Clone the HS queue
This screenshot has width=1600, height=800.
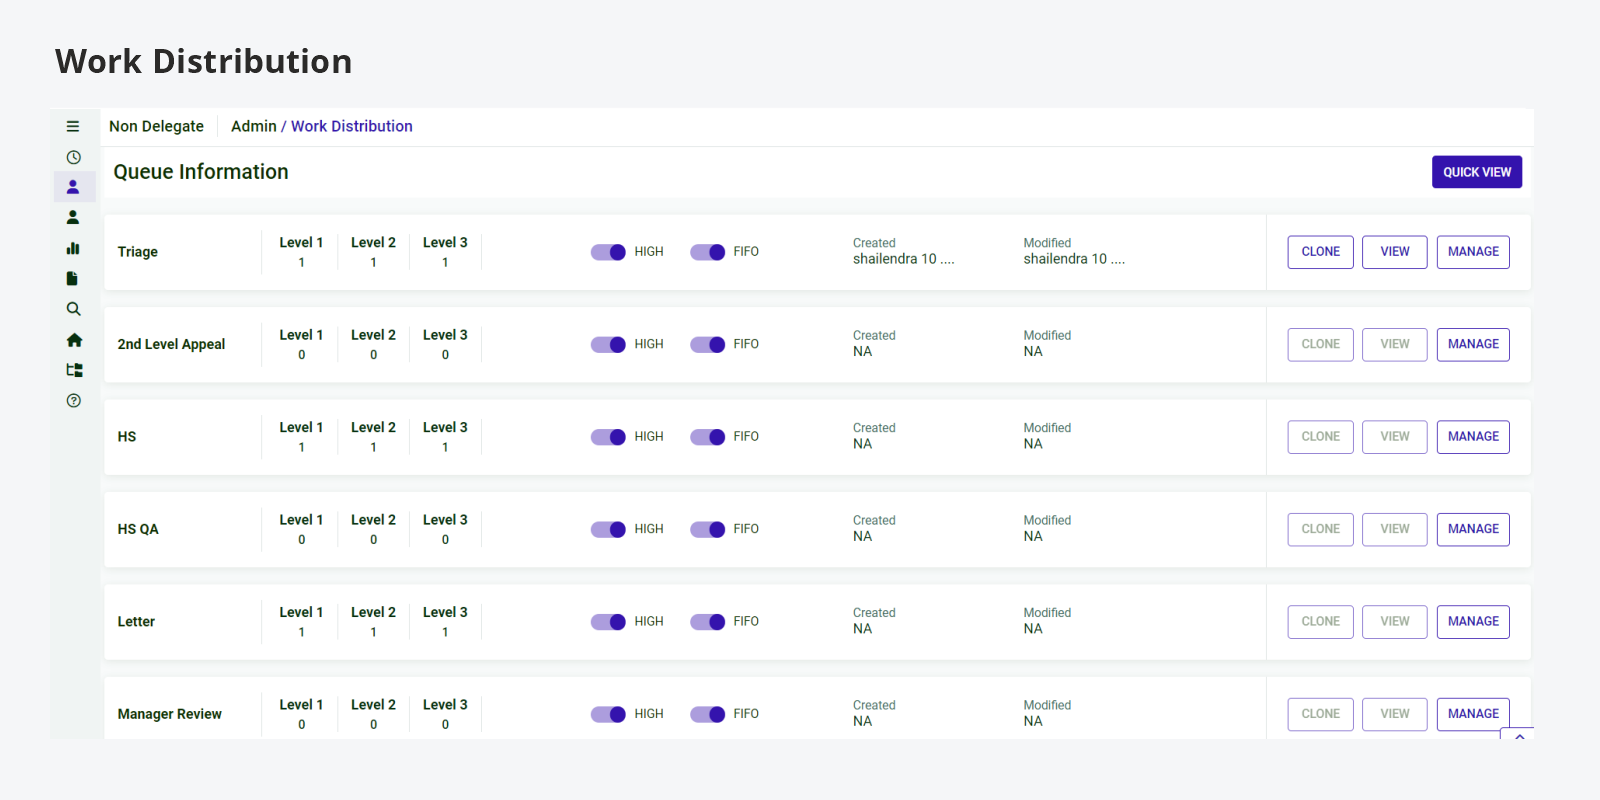coord(1321,437)
